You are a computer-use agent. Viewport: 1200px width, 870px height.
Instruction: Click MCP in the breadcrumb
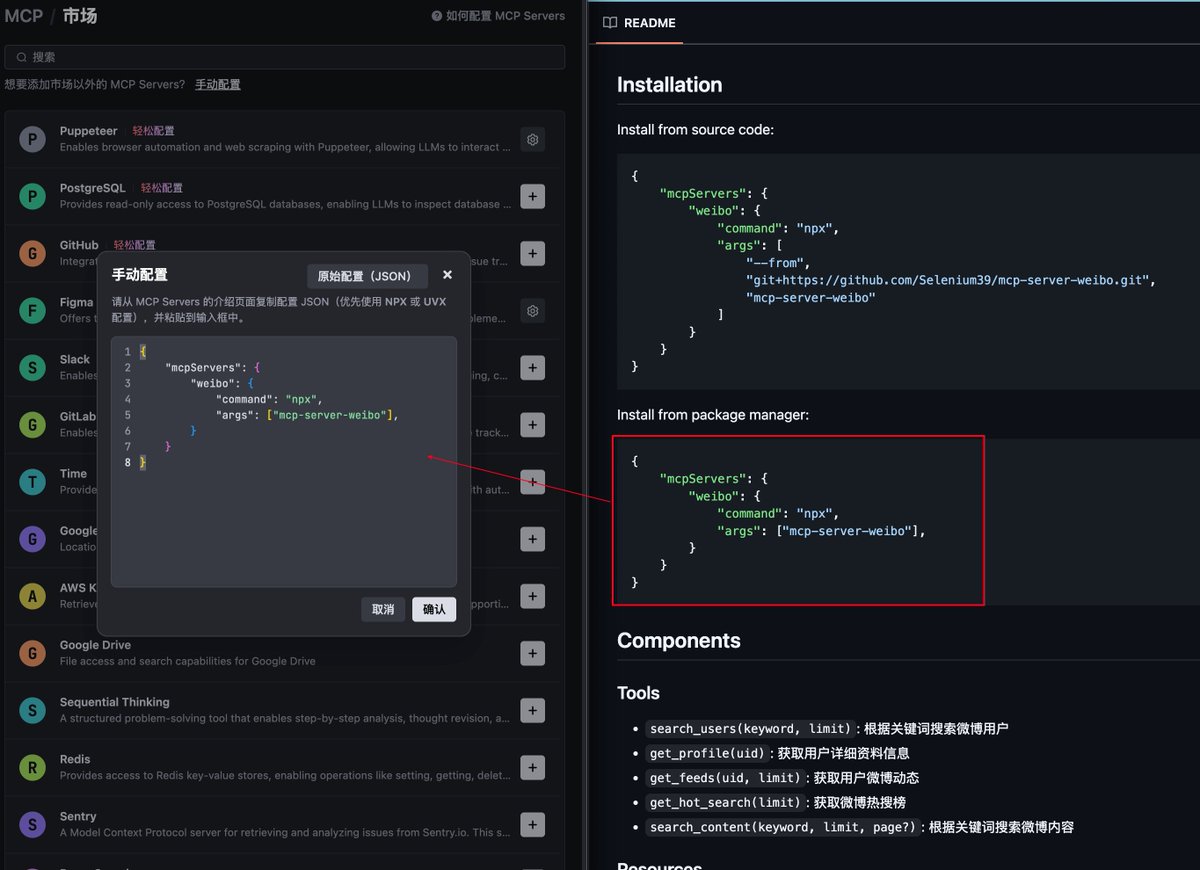click(24, 16)
